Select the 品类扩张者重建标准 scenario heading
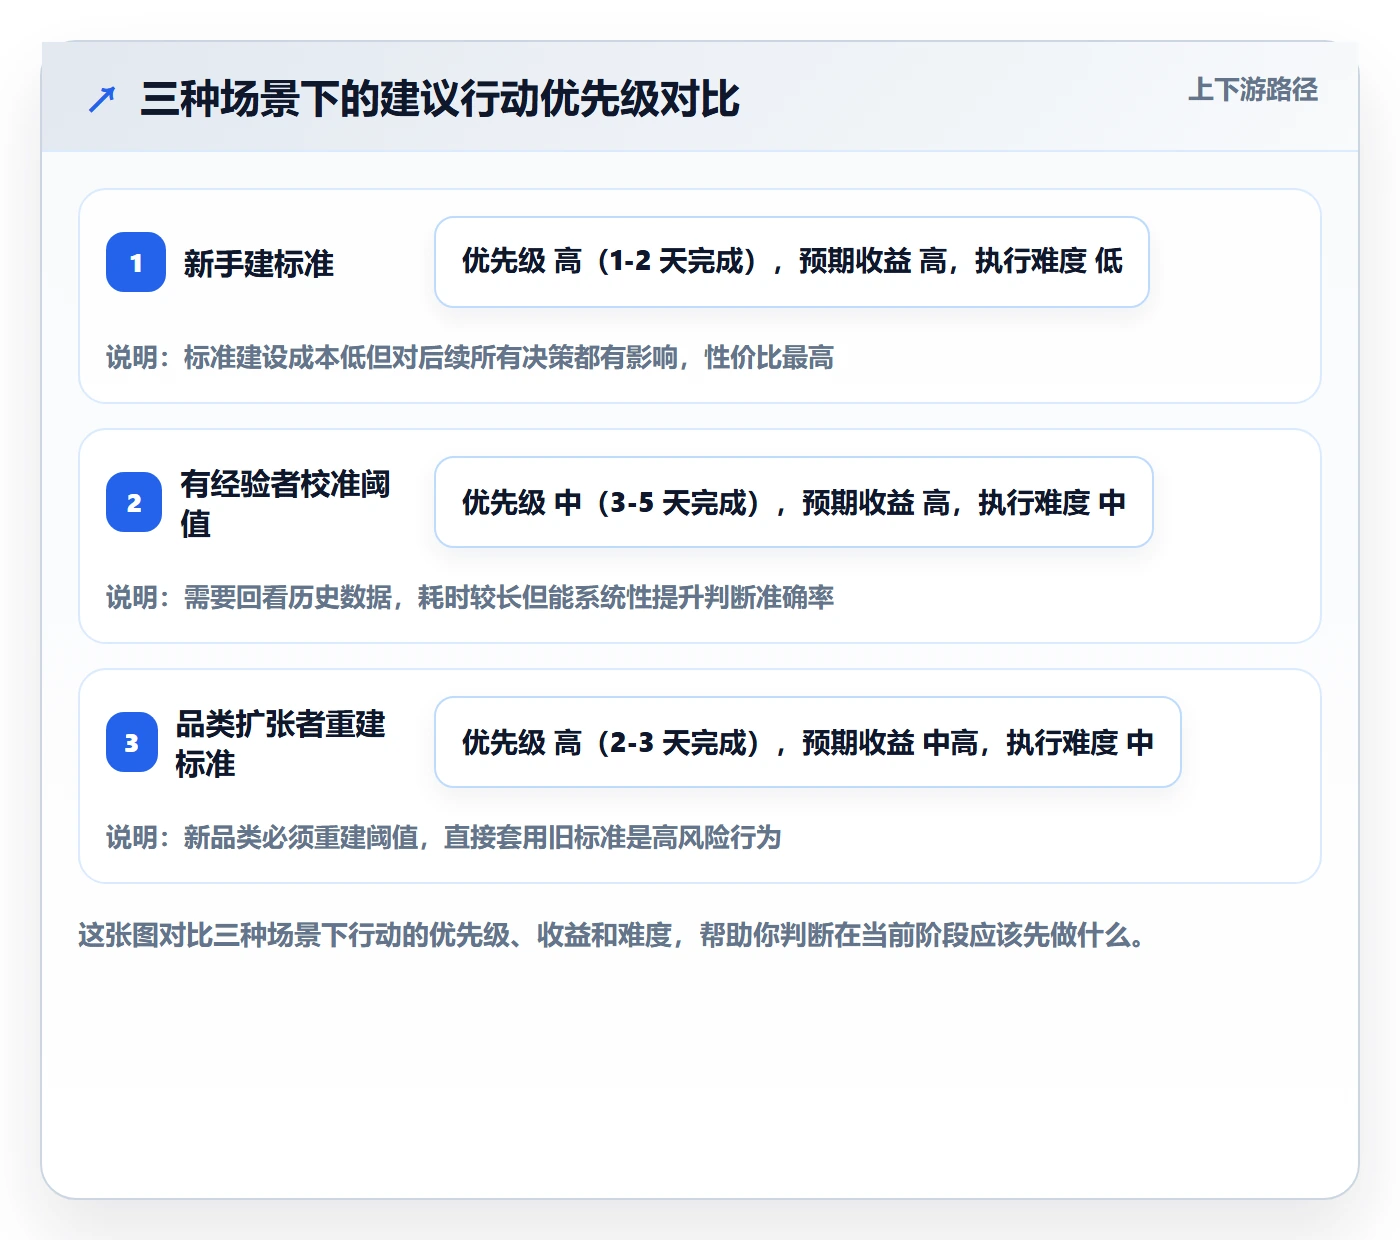The height and width of the screenshot is (1240, 1400). (x=280, y=743)
